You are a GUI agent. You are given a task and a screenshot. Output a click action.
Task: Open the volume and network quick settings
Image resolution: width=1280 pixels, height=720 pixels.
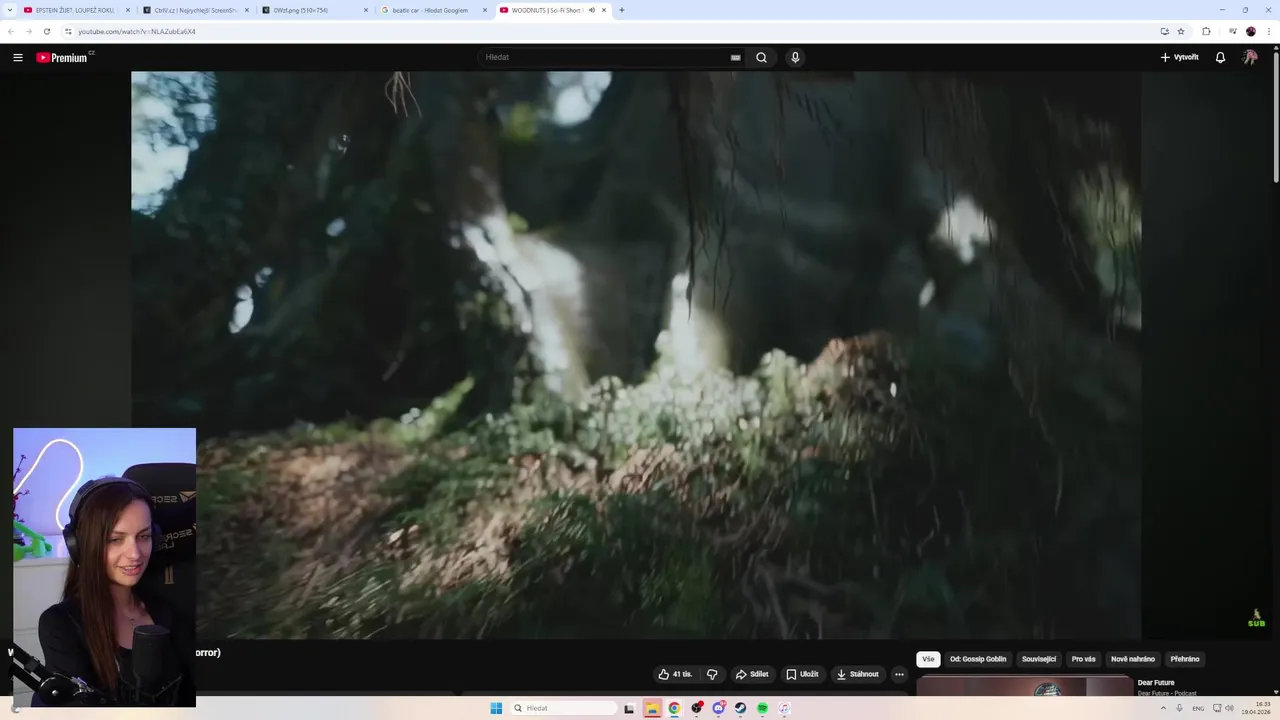pos(1223,708)
